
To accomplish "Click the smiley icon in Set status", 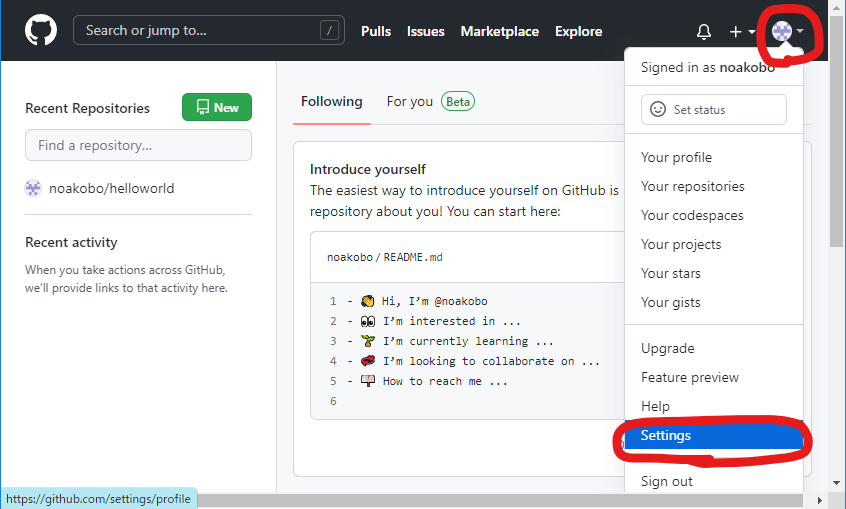I will [658, 110].
